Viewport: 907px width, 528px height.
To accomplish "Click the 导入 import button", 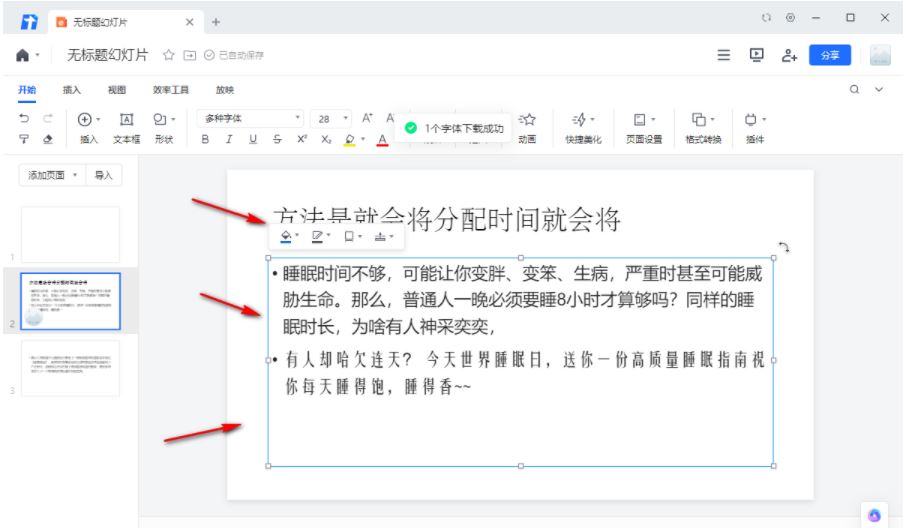I will 104,175.
